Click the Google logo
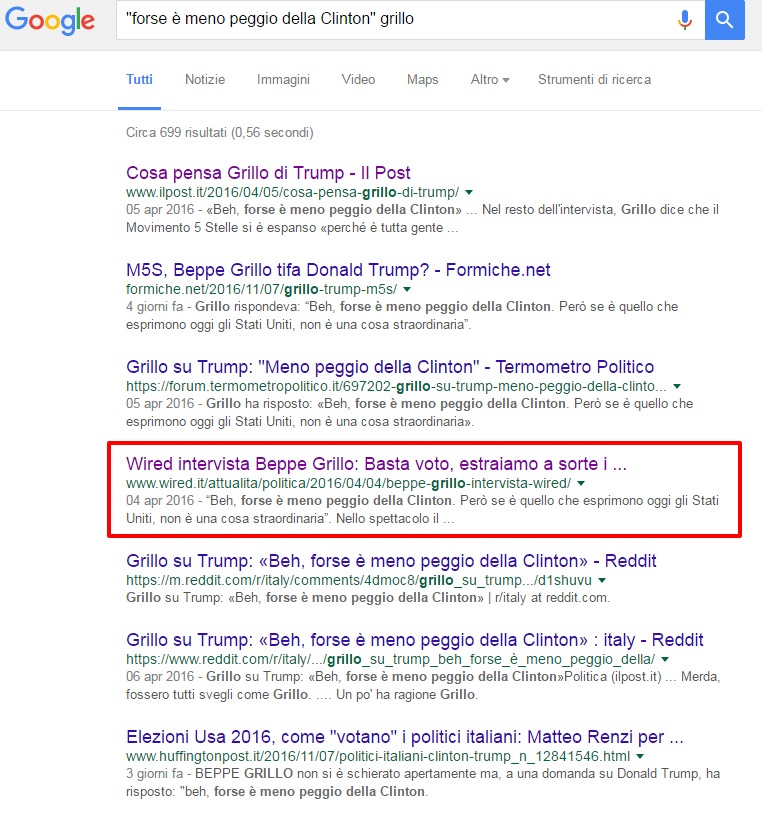The image size is (762, 815). pos(50,20)
